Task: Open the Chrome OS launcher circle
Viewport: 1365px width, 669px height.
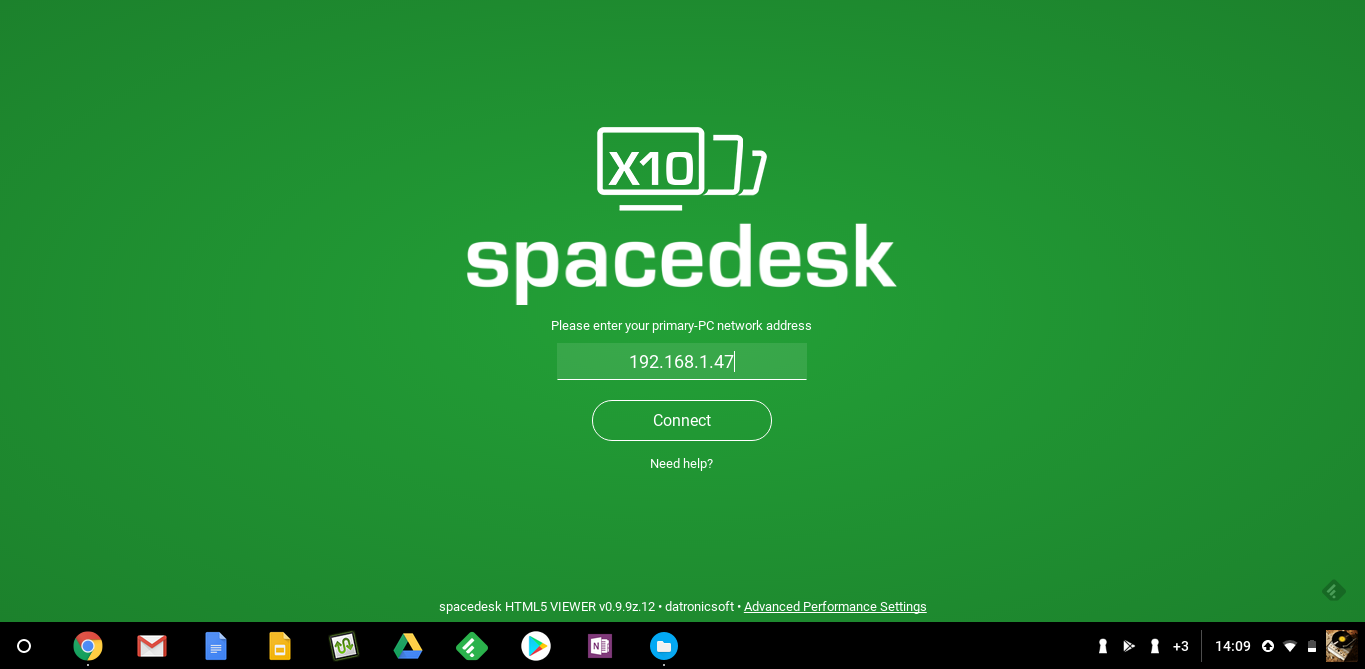Action: [x=24, y=646]
